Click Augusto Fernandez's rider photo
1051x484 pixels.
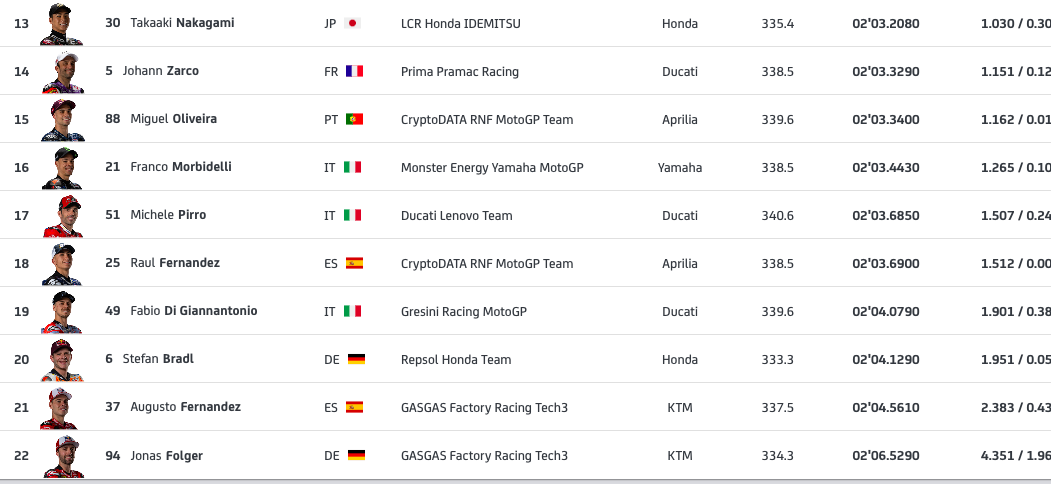pos(62,408)
